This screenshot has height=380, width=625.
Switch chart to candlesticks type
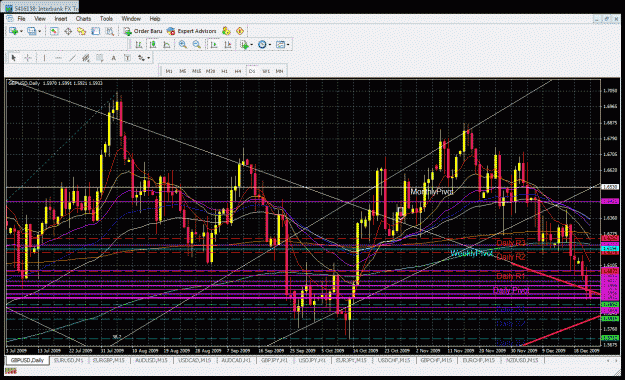(x=153, y=45)
